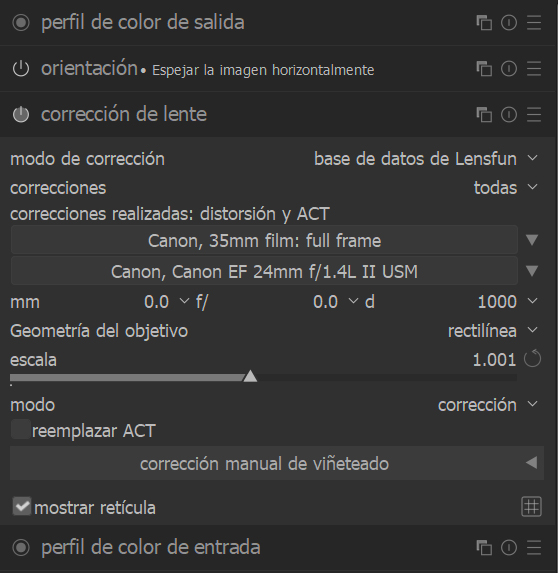
Task: Click the escala slider handle
Action: point(250,376)
